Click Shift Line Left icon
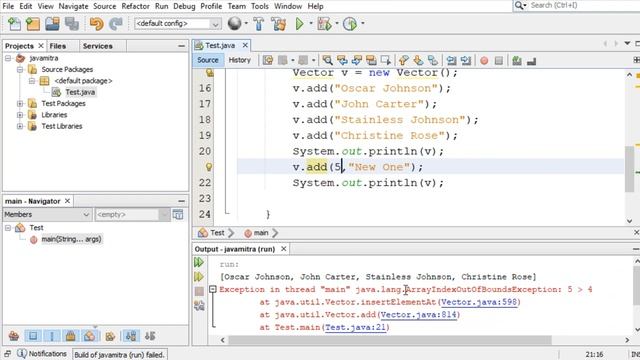 pos(451,61)
